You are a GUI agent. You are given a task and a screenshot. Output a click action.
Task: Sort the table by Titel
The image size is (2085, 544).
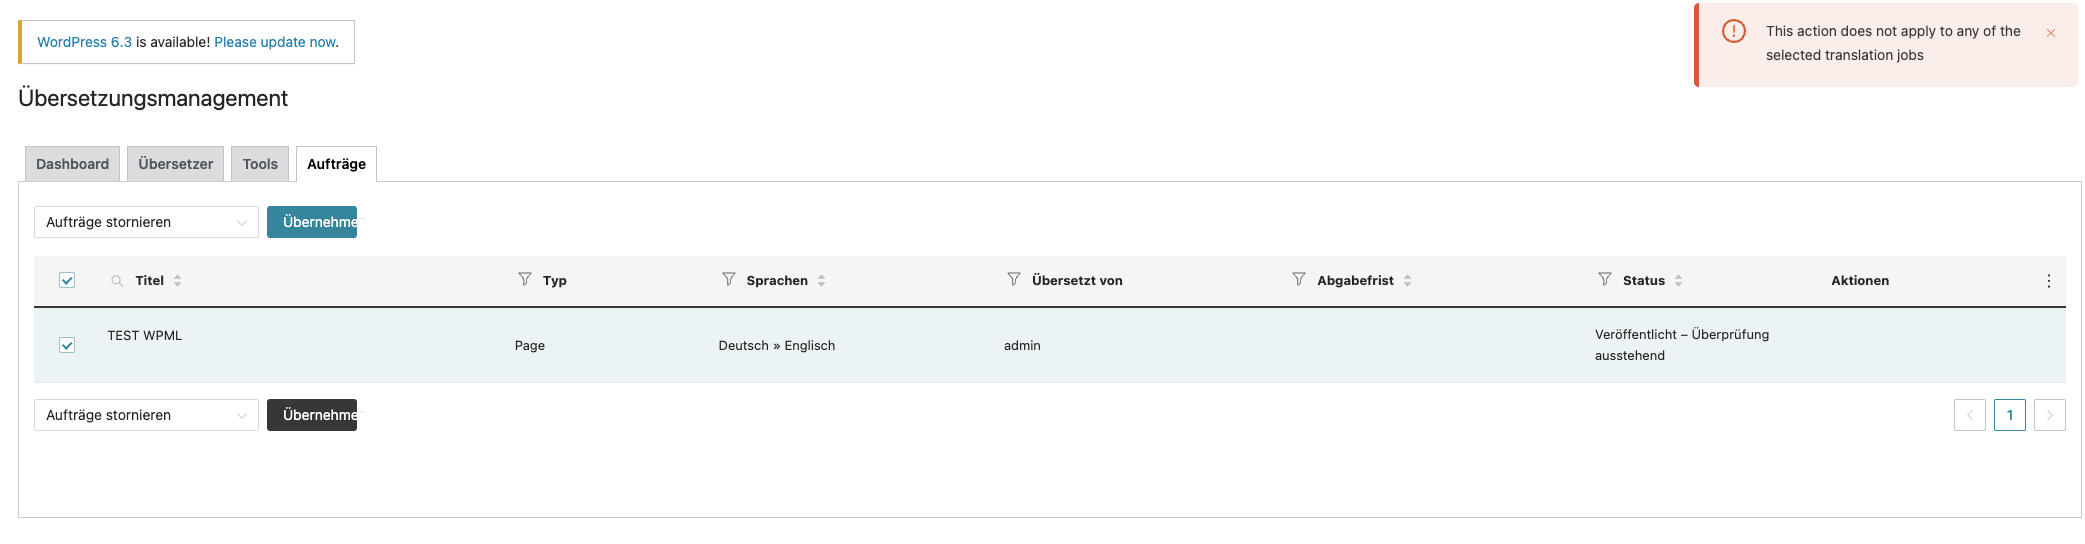[x=177, y=281]
